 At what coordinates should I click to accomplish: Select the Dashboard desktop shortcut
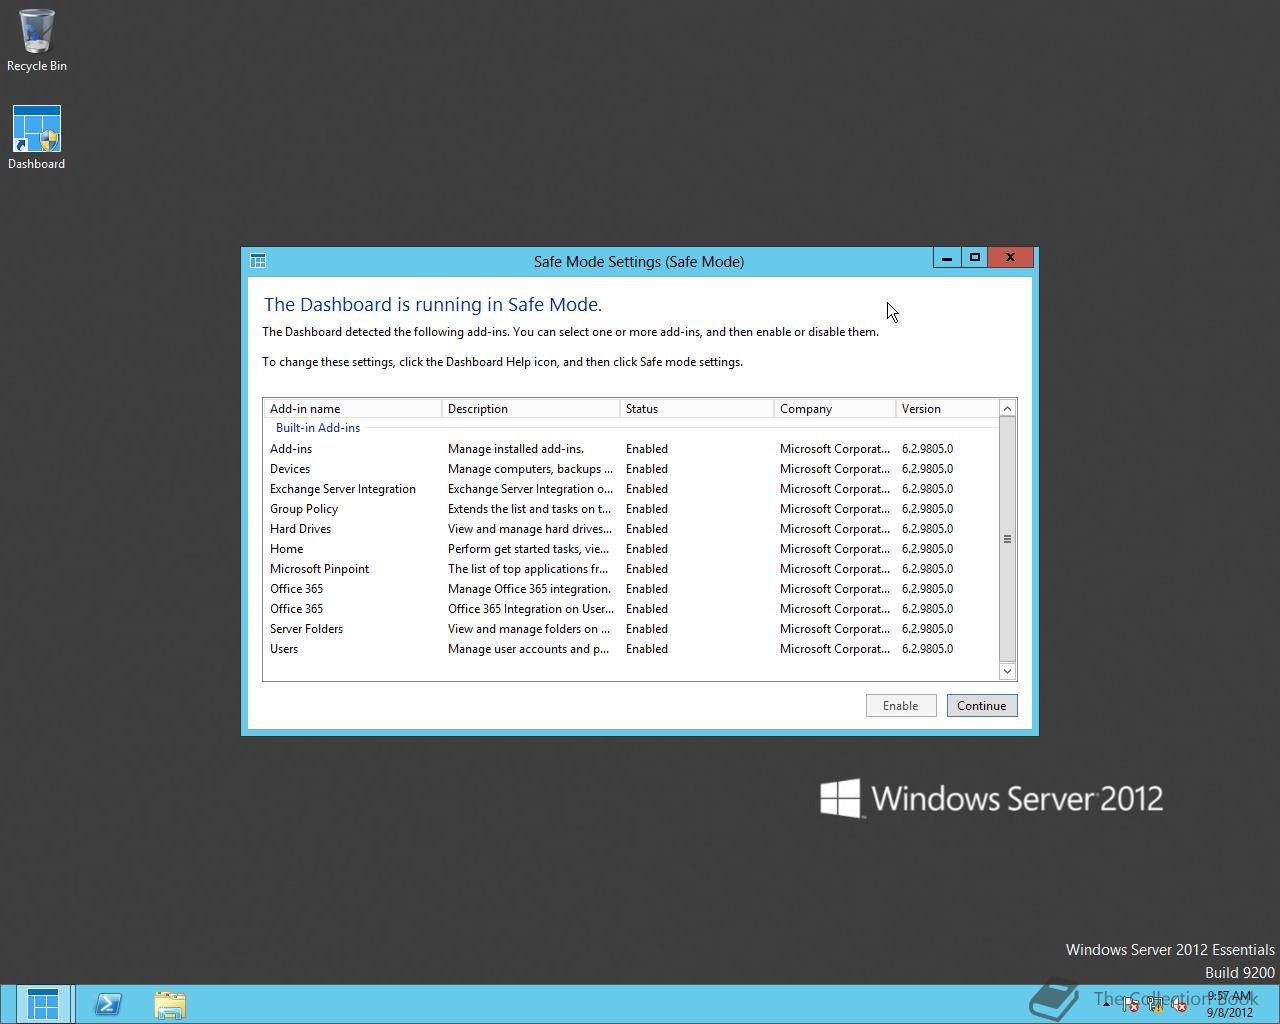tap(37, 138)
